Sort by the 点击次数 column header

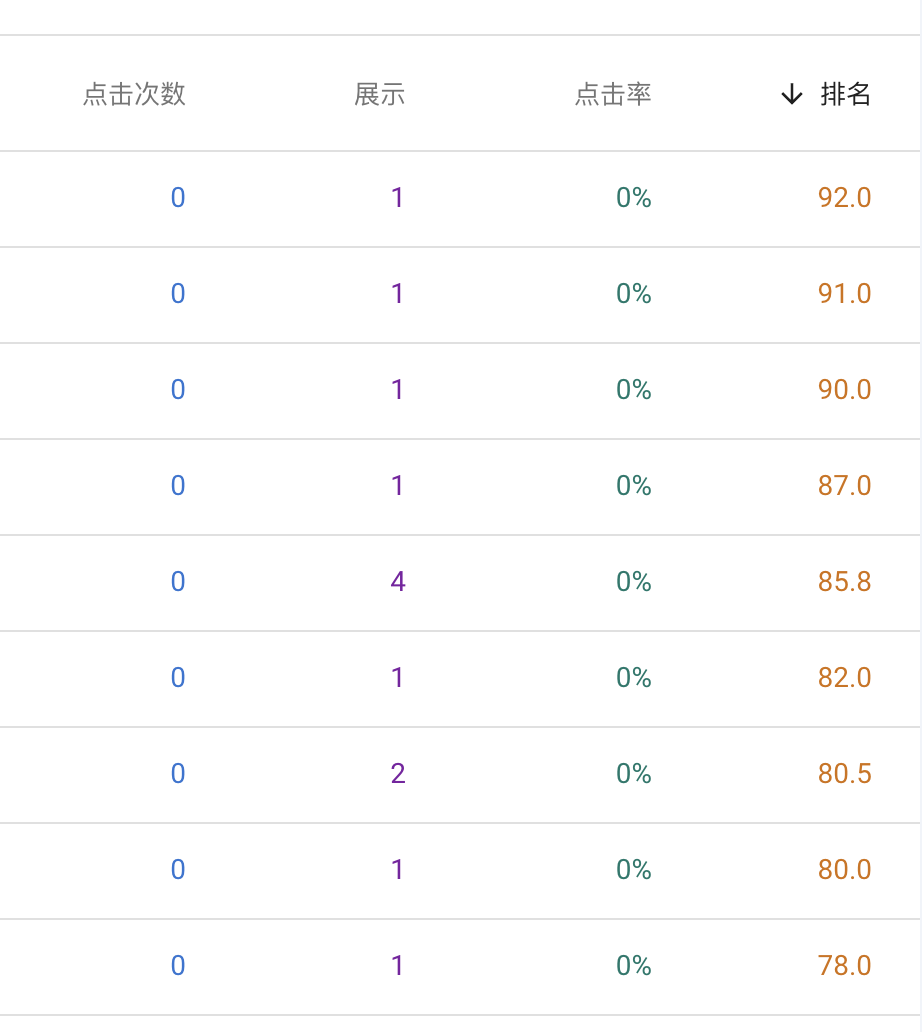[134, 94]
